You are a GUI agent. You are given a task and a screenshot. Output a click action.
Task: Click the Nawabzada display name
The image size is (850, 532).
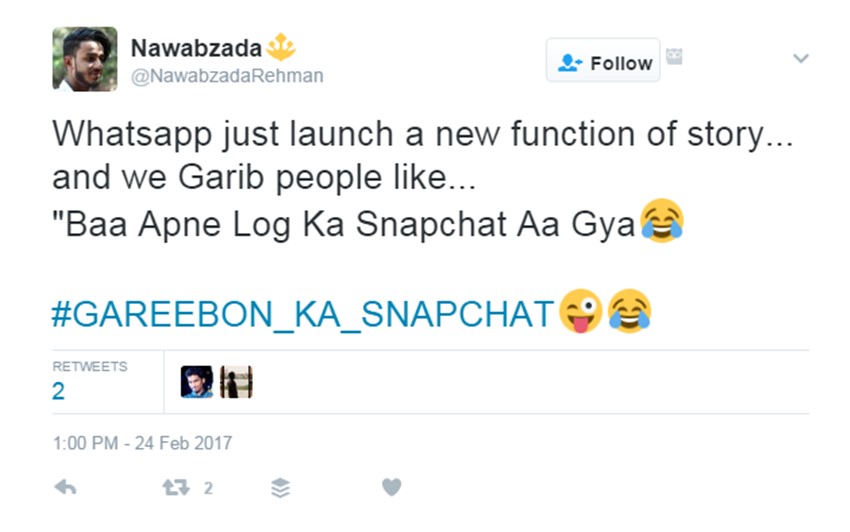pos(196,47)
